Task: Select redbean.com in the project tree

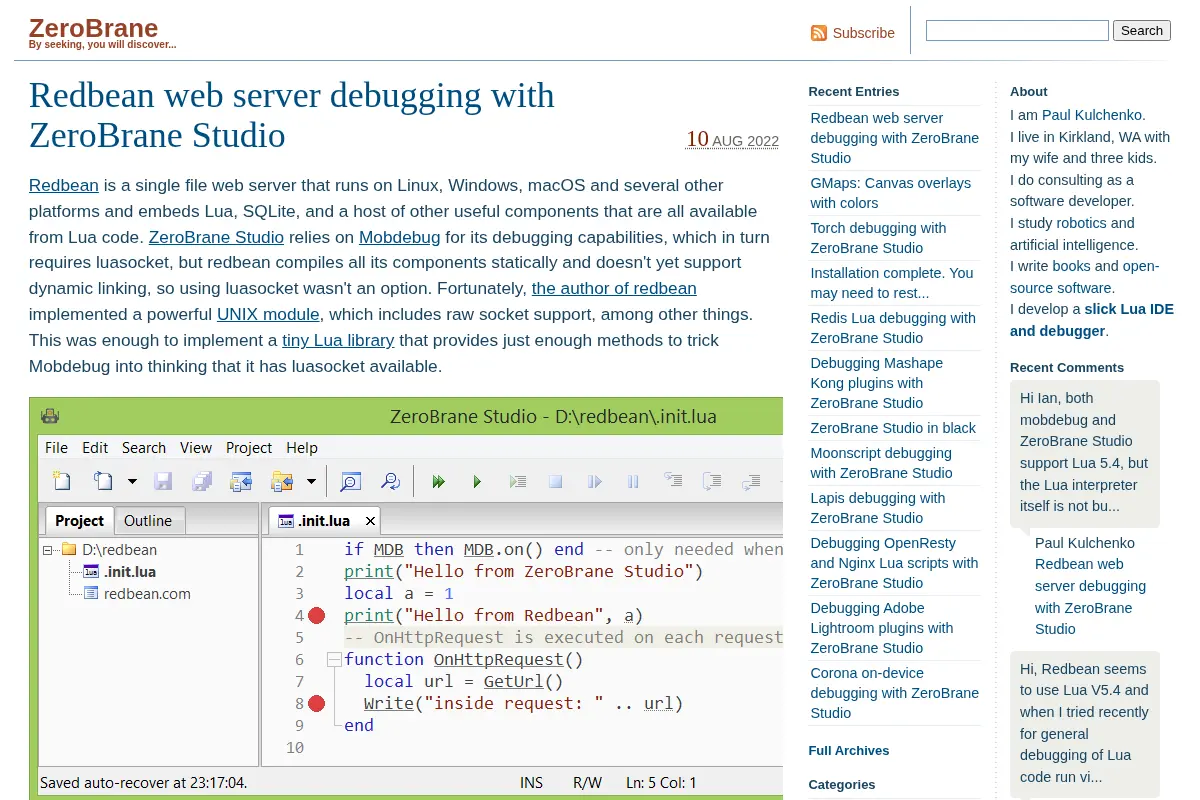Action: point(147,594)
